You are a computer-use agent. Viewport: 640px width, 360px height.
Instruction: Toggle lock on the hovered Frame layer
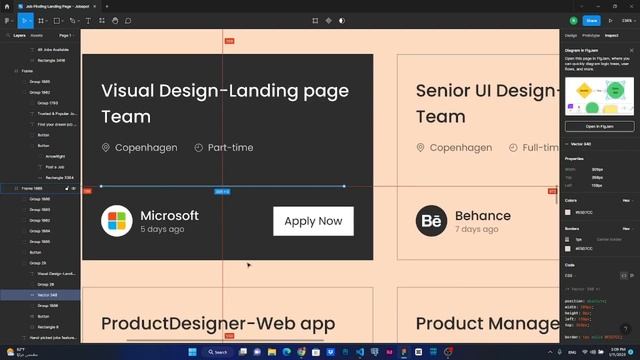[x=67, y=189]
